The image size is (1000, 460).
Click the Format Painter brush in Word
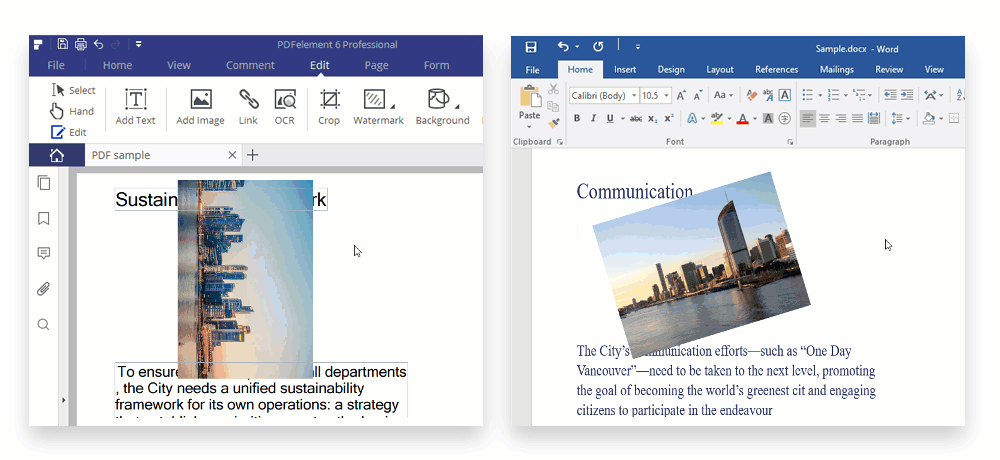(x=553, y=122)
